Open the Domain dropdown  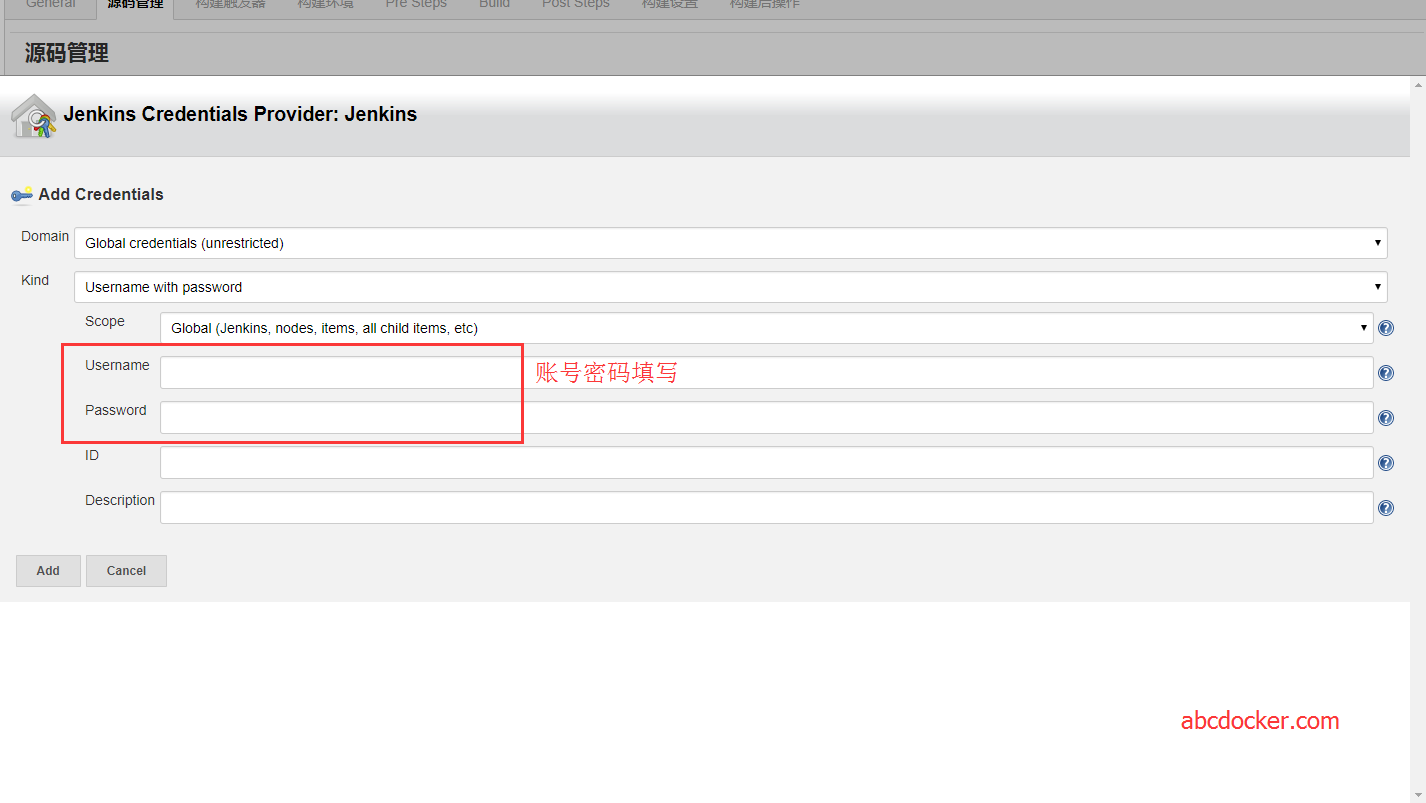coord(1378,242)
